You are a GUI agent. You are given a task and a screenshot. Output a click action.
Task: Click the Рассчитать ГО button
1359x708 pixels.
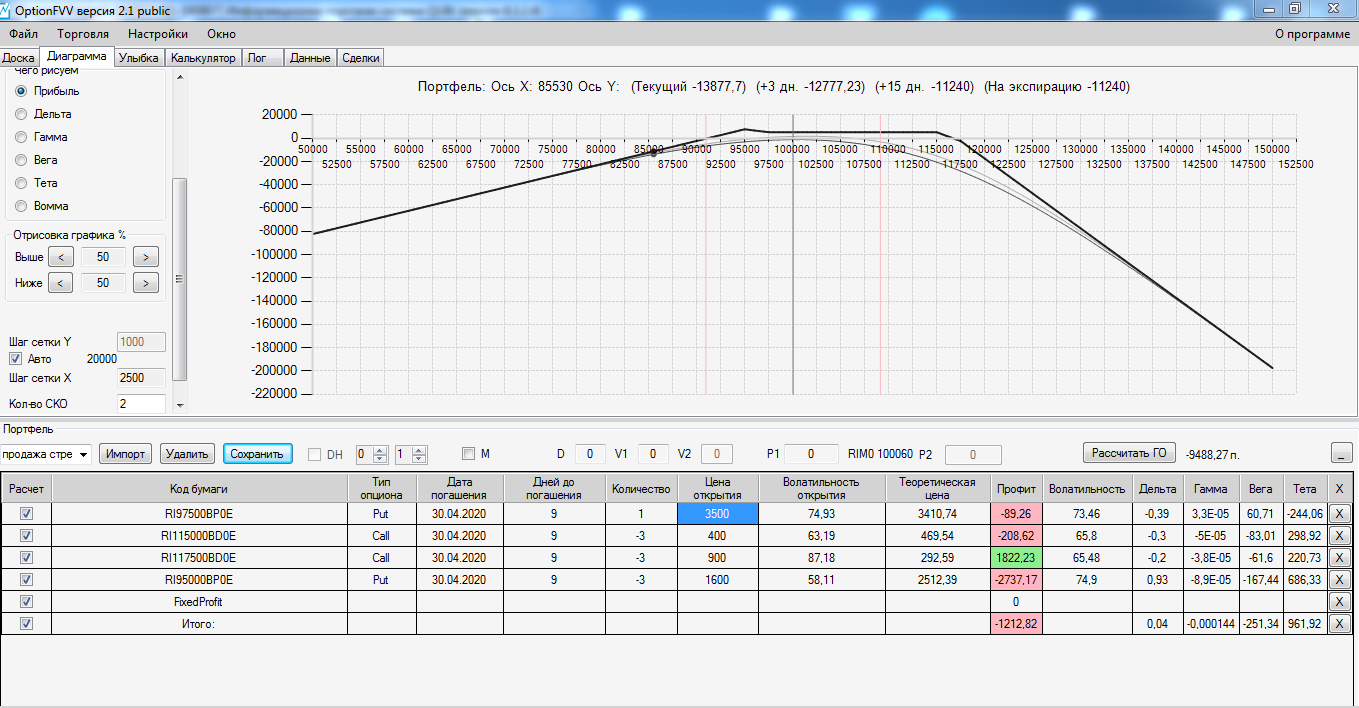pos(1129,453)
